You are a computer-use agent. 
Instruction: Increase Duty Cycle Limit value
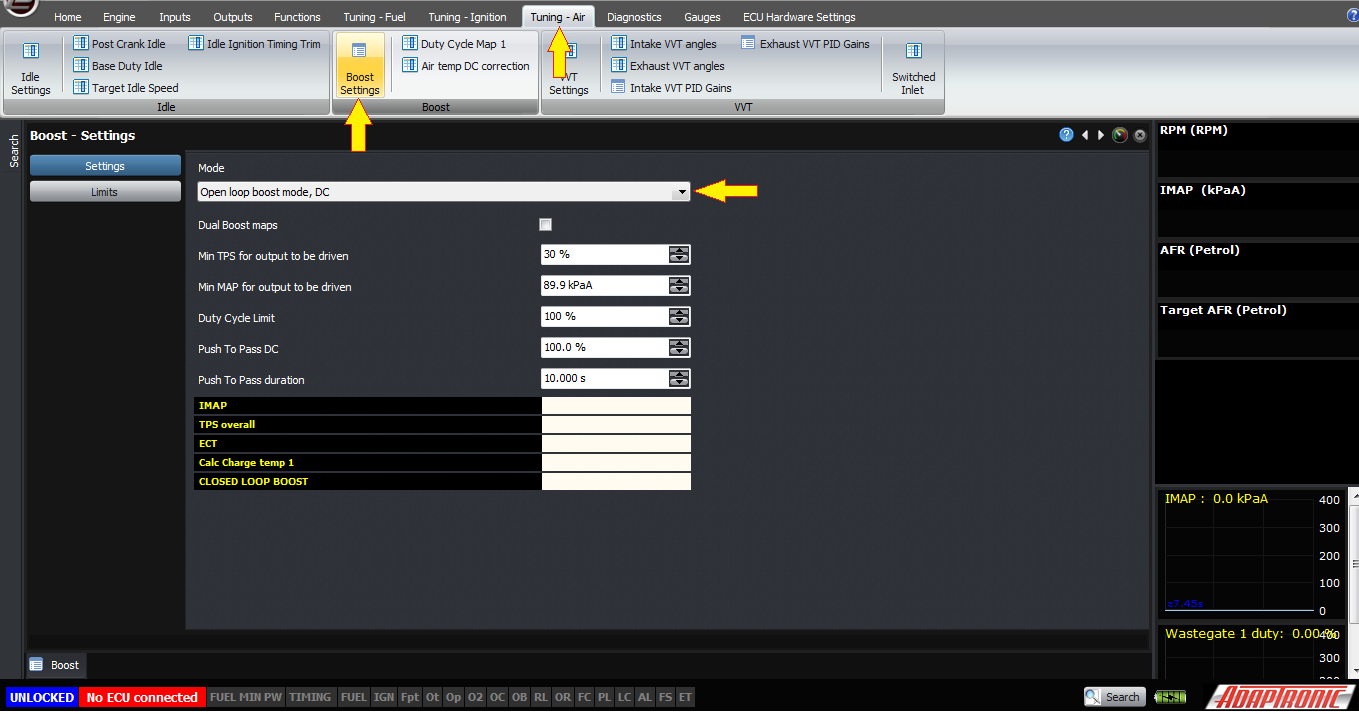click(x=679, y=312)
